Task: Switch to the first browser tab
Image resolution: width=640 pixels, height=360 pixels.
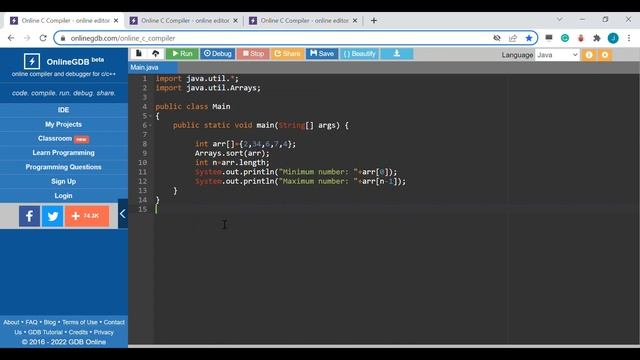Action: (64, 20)
